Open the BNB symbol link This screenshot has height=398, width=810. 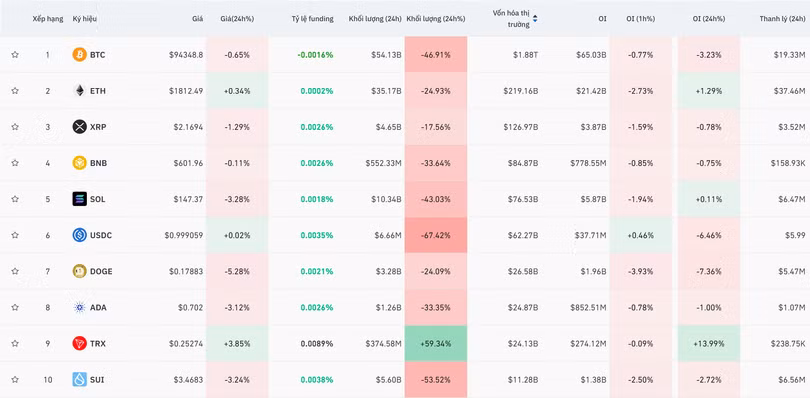tap(98, 163)
